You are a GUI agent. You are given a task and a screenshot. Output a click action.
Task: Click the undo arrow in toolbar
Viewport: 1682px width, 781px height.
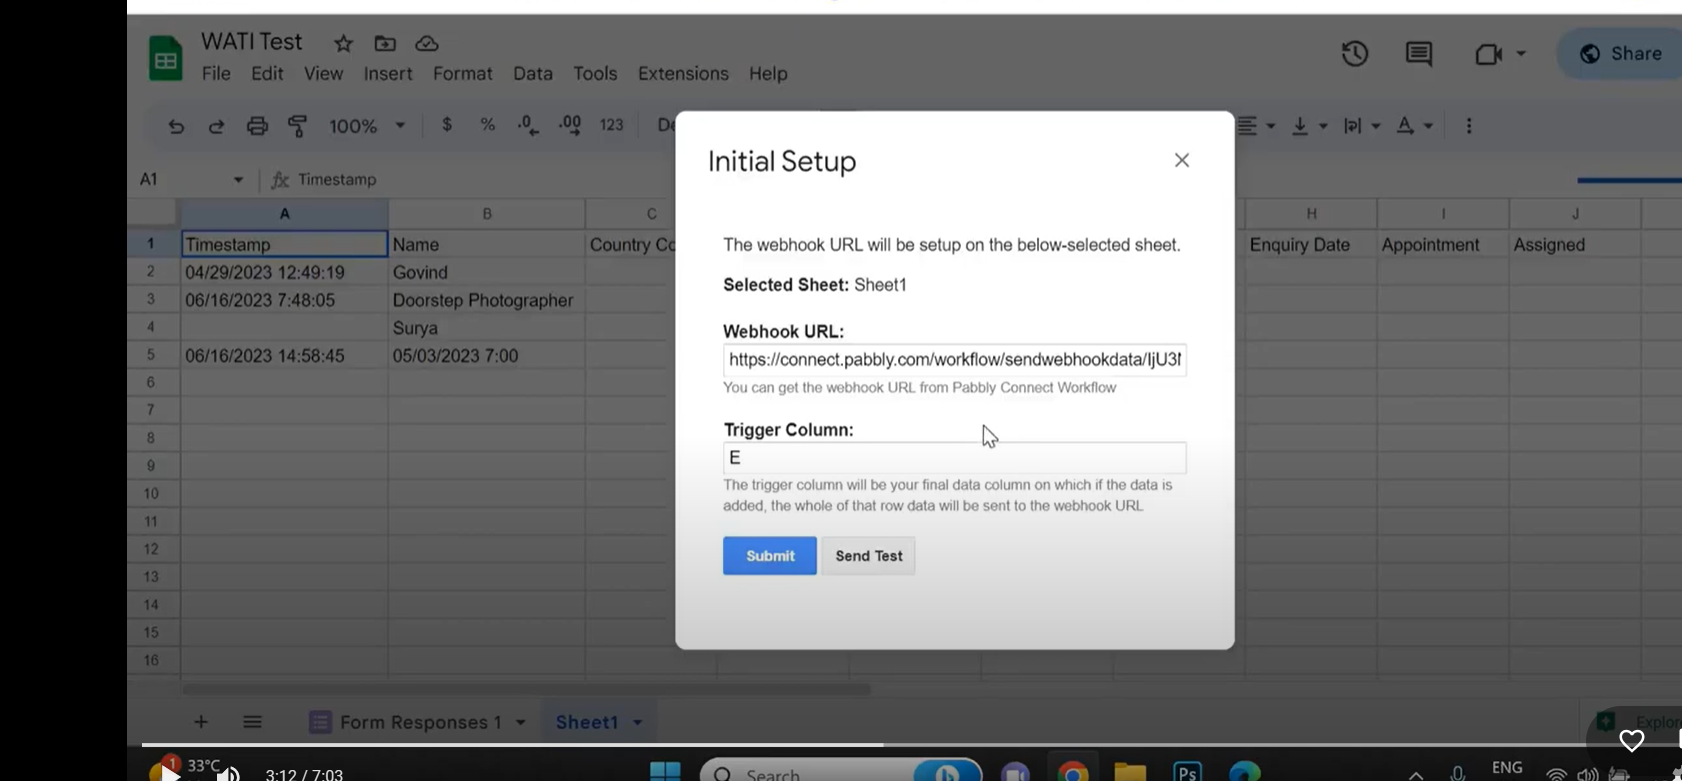click(x=176, y=126)
